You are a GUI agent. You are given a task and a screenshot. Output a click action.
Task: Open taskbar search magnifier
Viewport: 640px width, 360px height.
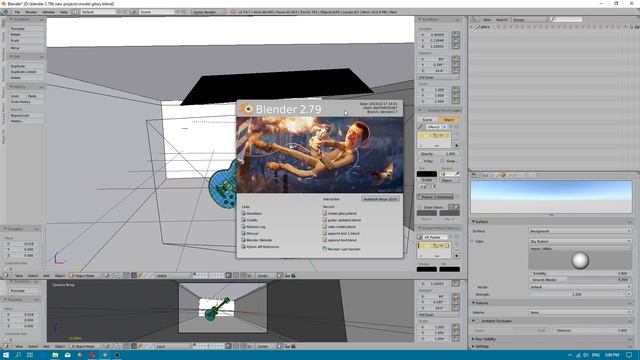[18, 355]
